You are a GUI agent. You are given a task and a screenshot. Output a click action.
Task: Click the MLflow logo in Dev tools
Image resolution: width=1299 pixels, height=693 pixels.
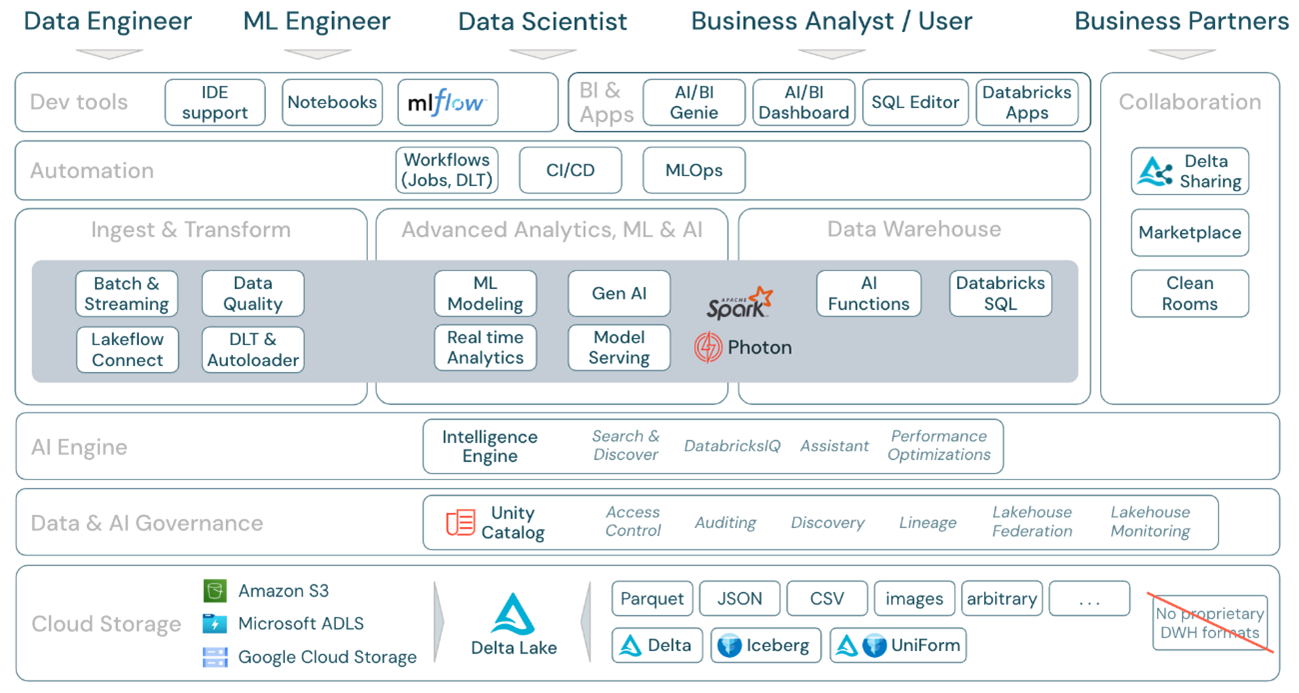pos(447,102)
